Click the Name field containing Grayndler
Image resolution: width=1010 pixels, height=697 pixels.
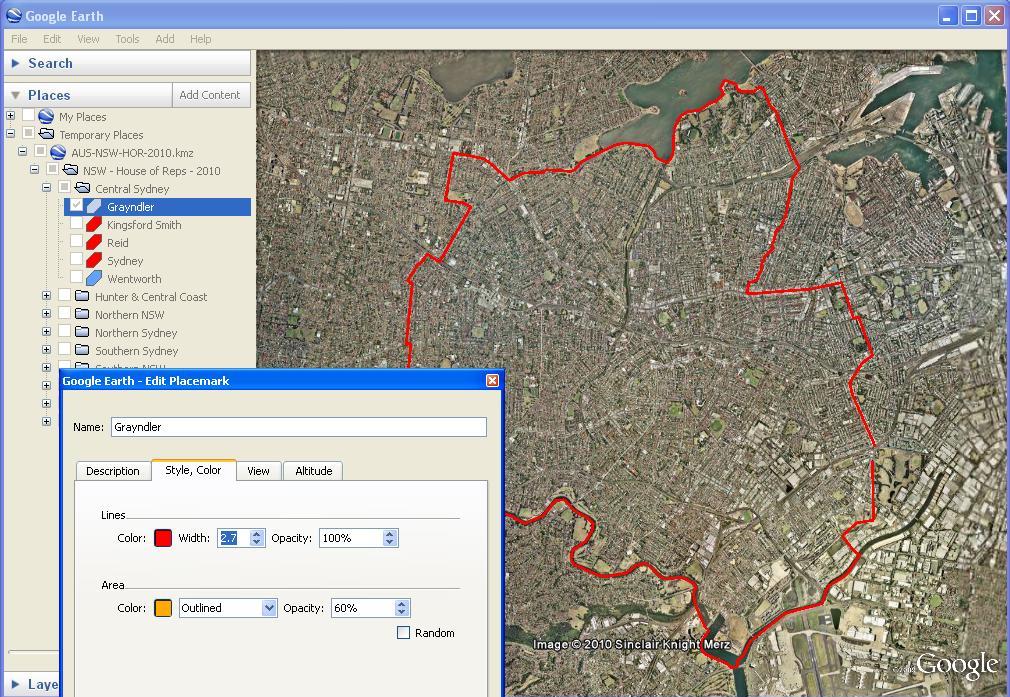coord(299,427)
